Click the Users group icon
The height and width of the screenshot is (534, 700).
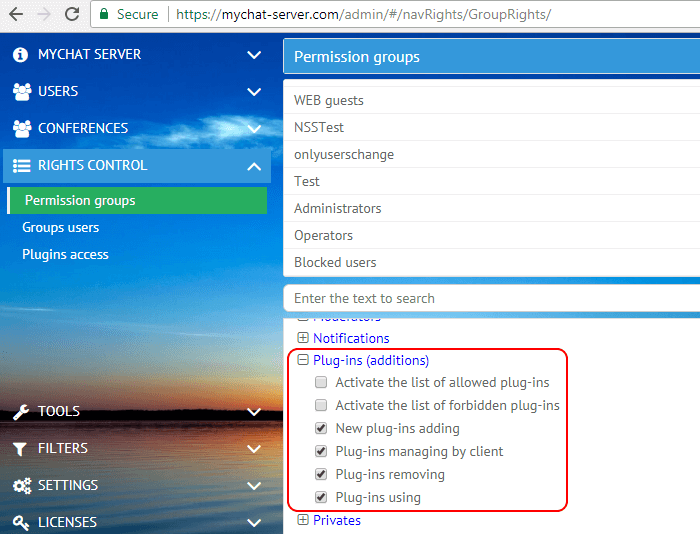point(21,92)
